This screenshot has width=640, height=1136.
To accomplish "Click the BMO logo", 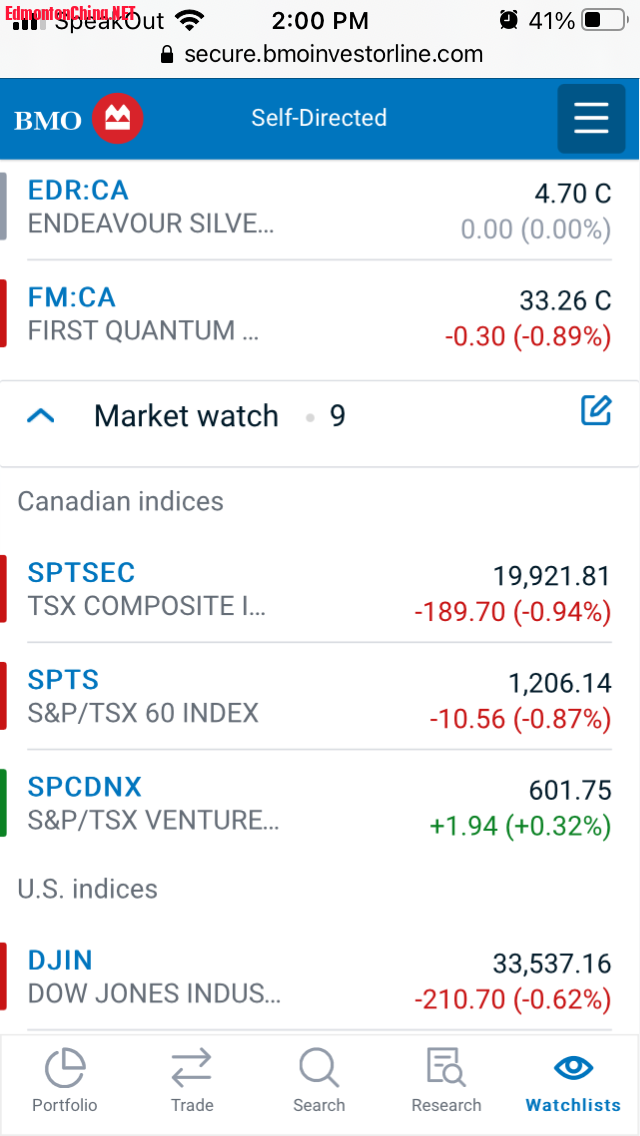I will (x=79, y=120).
